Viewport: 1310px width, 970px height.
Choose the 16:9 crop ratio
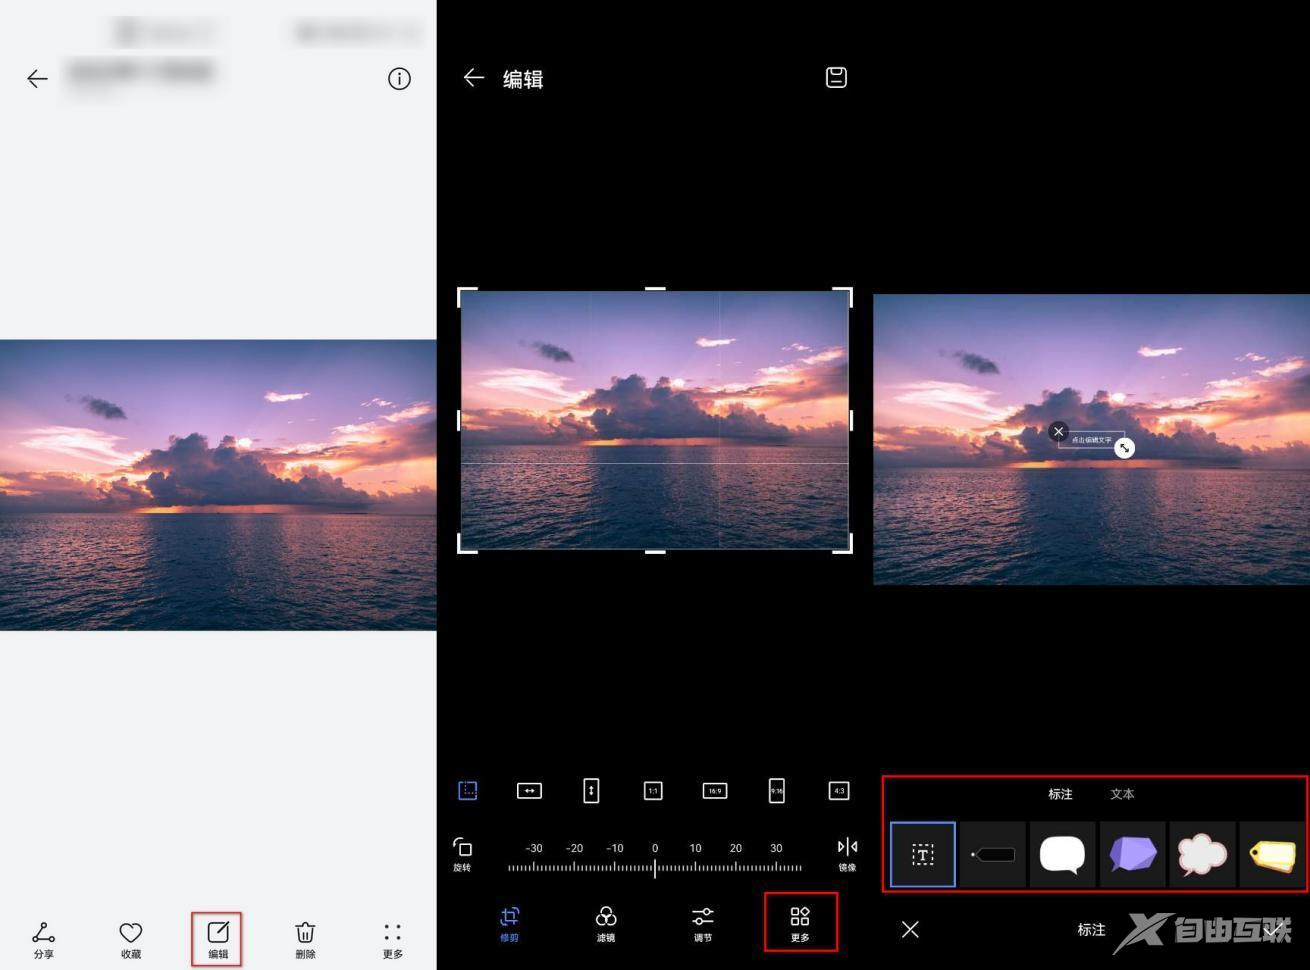pos(714,791)
